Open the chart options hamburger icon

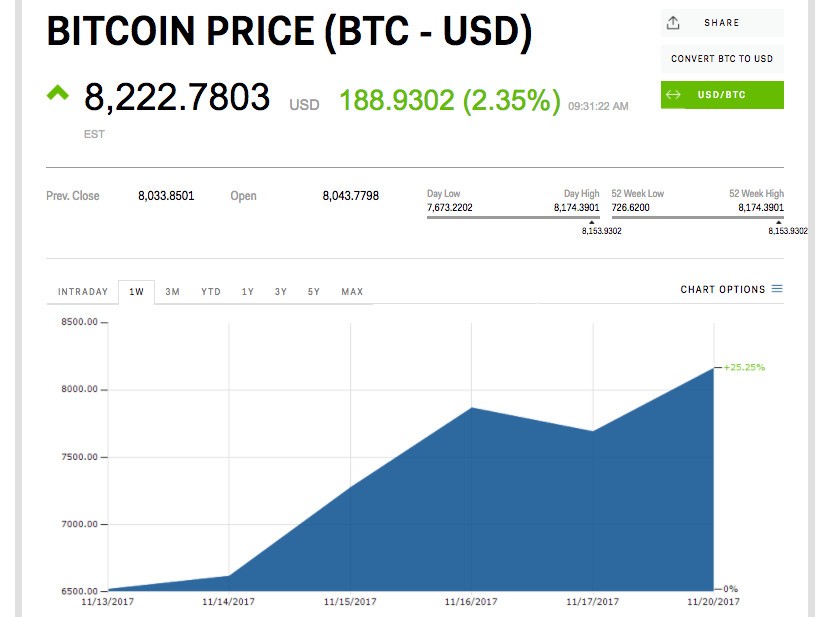(777, 290)
